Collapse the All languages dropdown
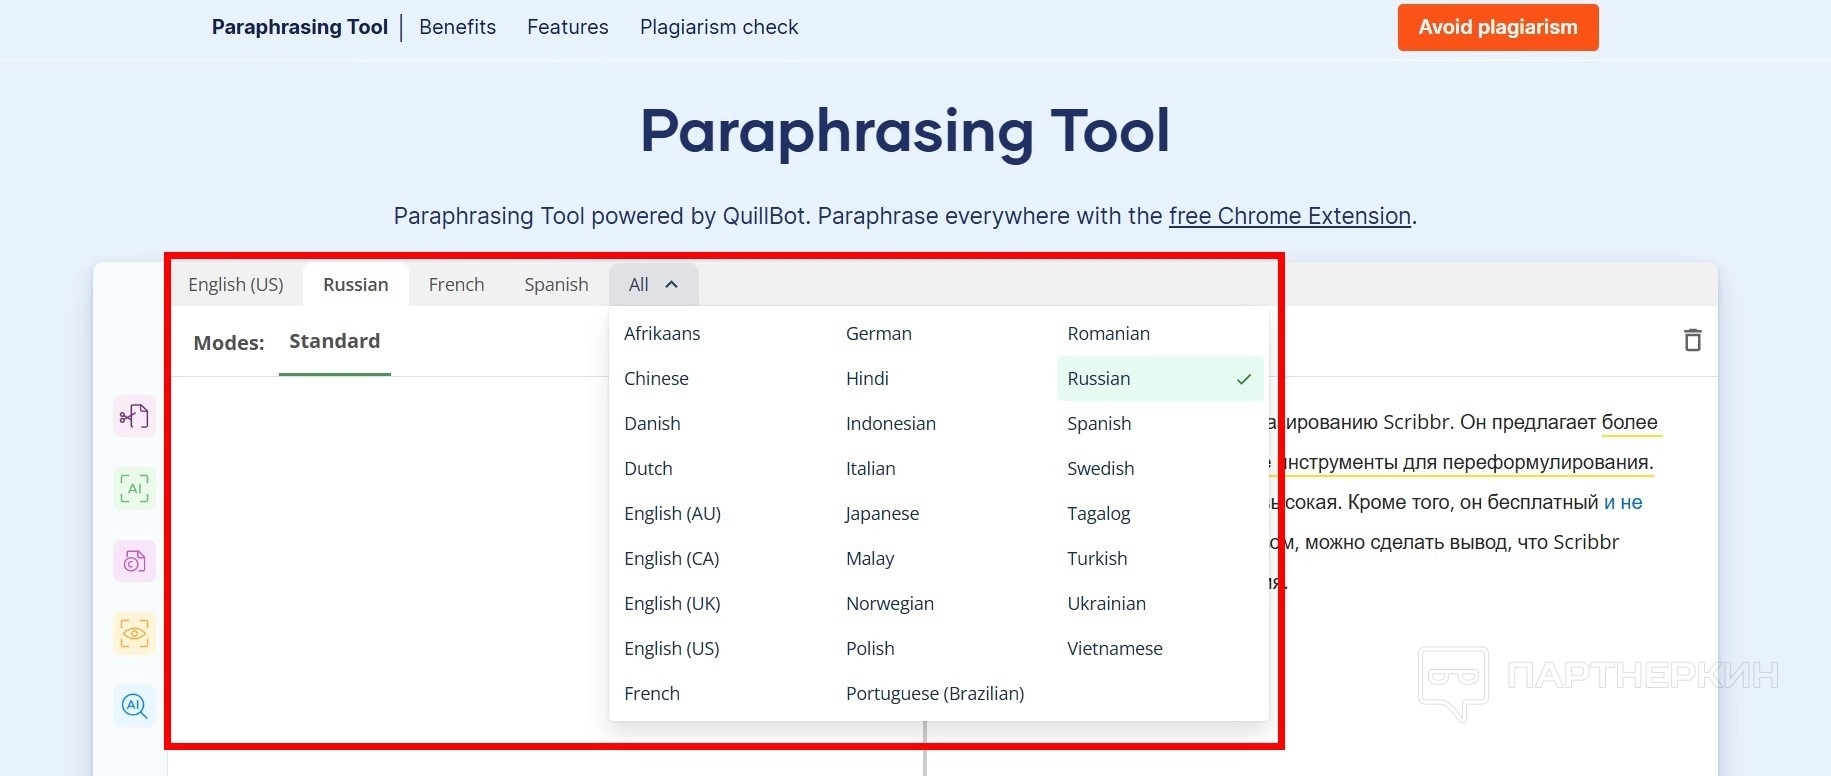Image resolution: width=1831 pixels, height=776 pixels. tap(653, 285)
